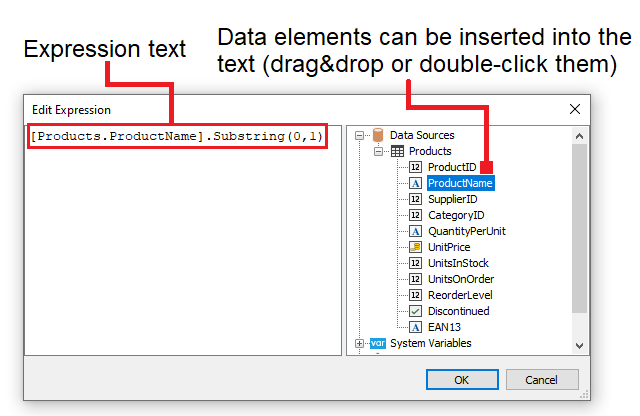640x416 pixels.
Task: Click the text icon beside QuantityPerUnit
Action: pyautogui.click(x=416, y=231)
